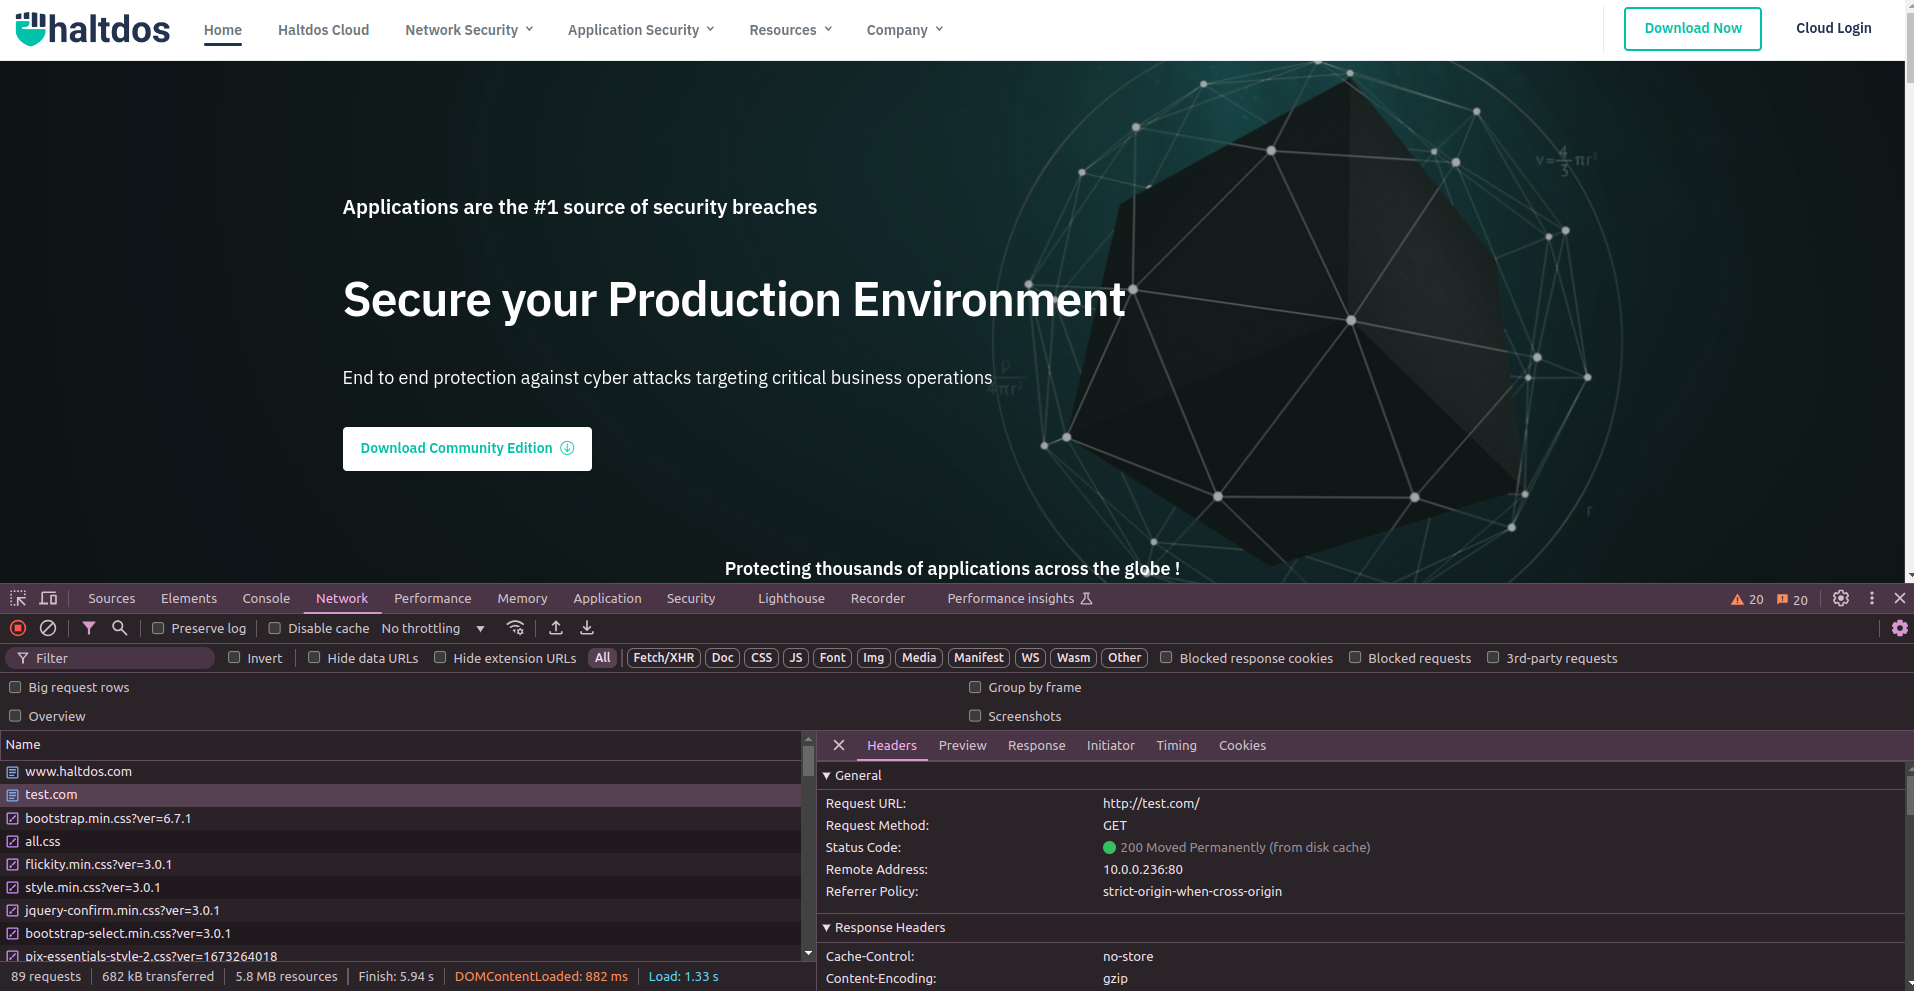The height and width of the screenshot is (991, 1914).
Task: Expand Network Security menu
Action: pos(469,30)
